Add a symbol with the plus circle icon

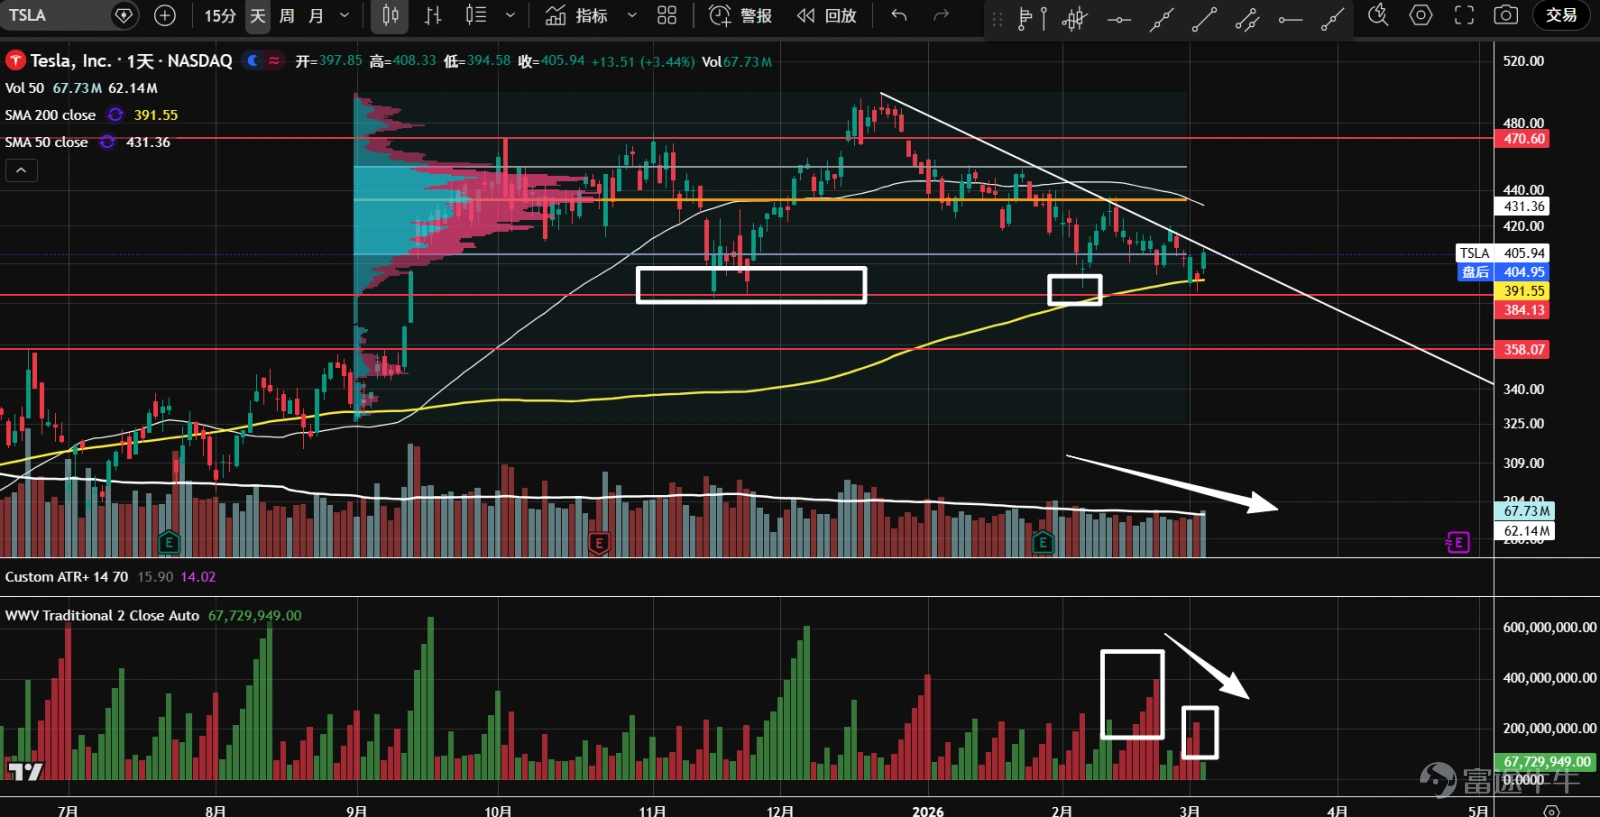165,15
